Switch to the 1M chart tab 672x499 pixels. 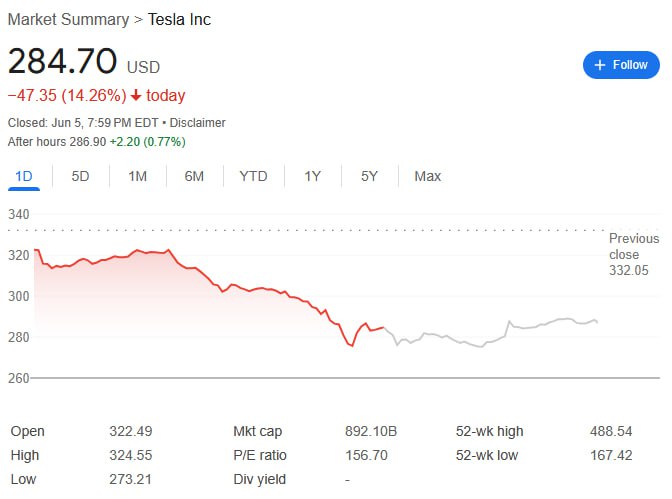click(x=137, y=177)
